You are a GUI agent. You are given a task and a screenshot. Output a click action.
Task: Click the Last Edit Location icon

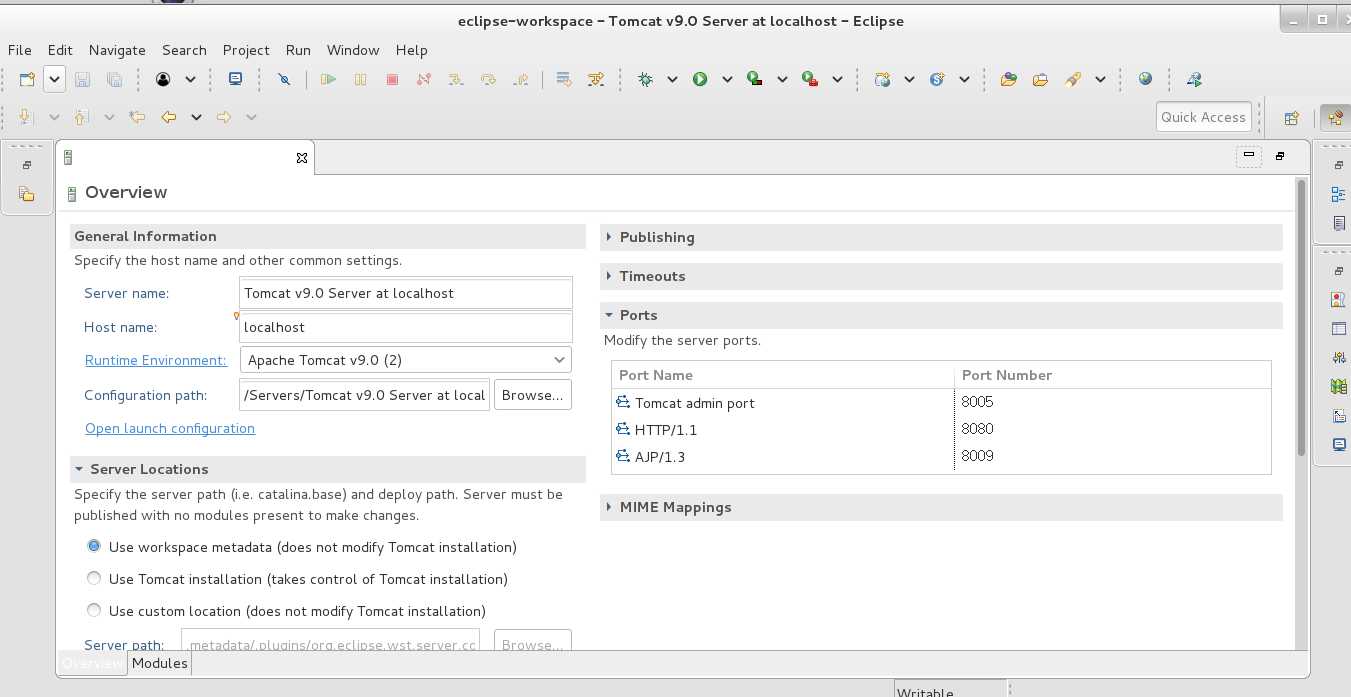(x=137, y=117)
